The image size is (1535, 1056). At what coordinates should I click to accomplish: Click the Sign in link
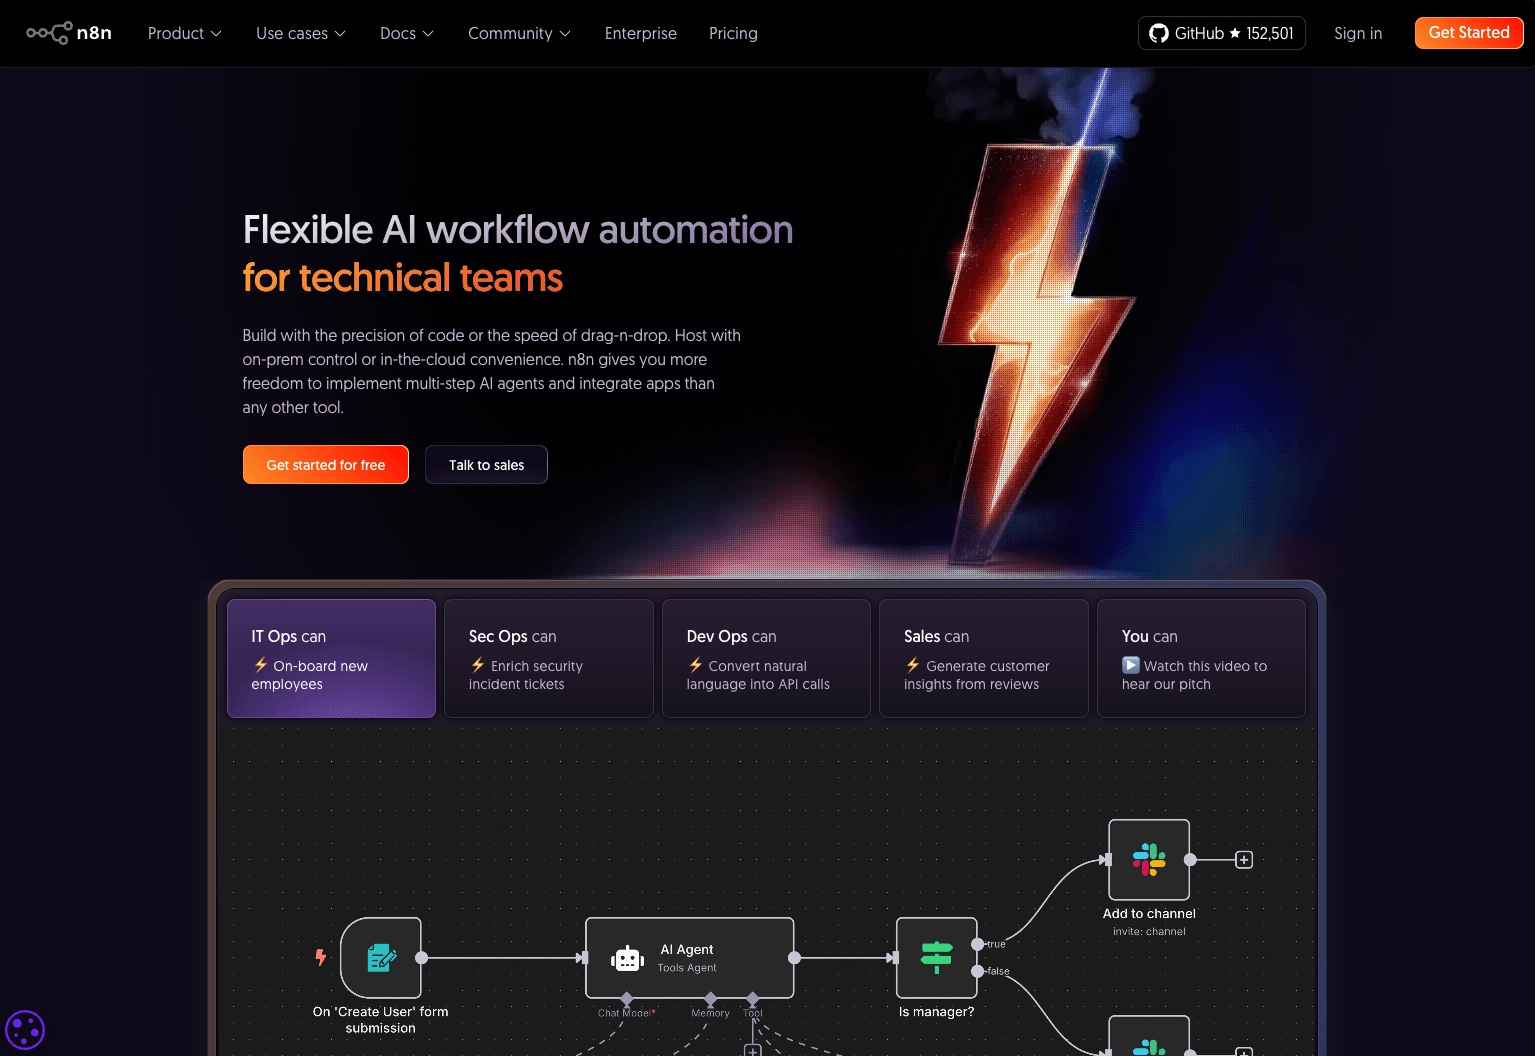[1357, 33]
